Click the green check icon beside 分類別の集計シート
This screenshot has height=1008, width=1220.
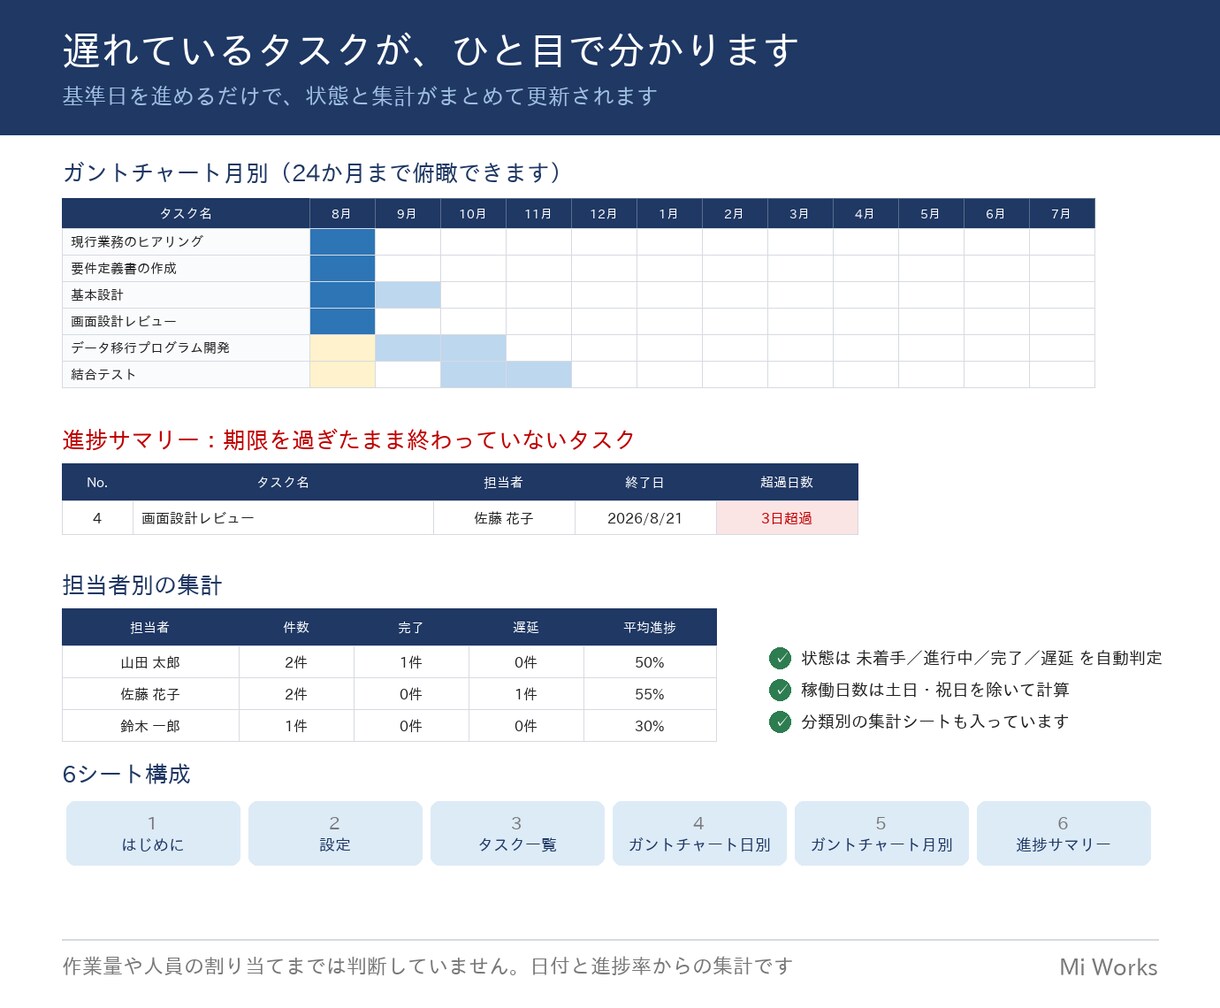coord(780,722)
